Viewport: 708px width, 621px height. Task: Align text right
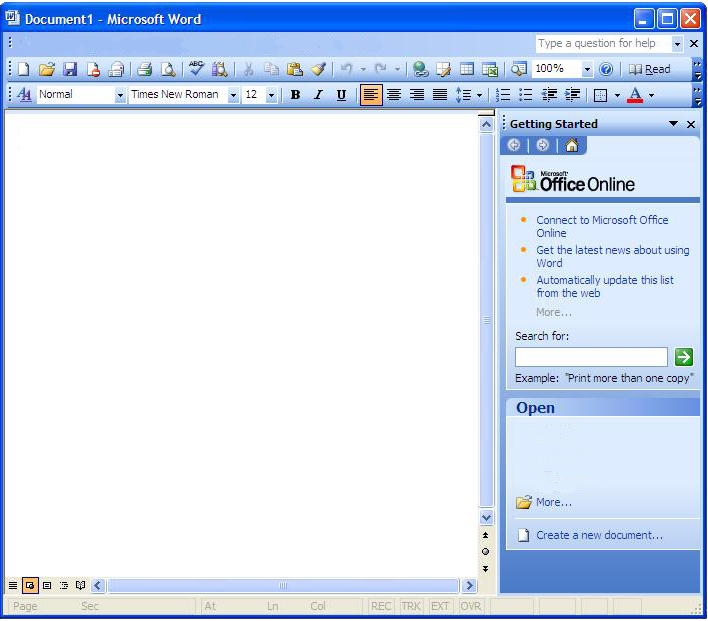[x=417, y=95]
